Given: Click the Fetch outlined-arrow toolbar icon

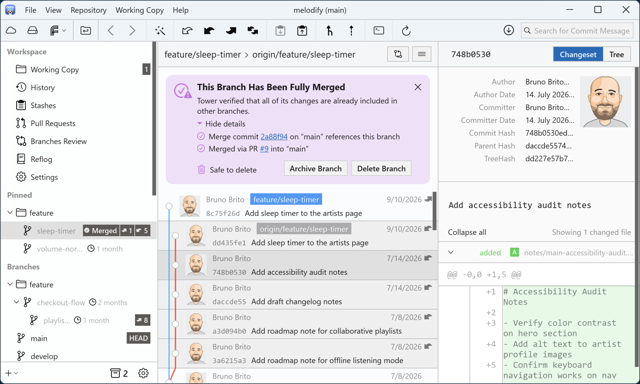Looking at the screenshot, I should (x=187, y=31).
